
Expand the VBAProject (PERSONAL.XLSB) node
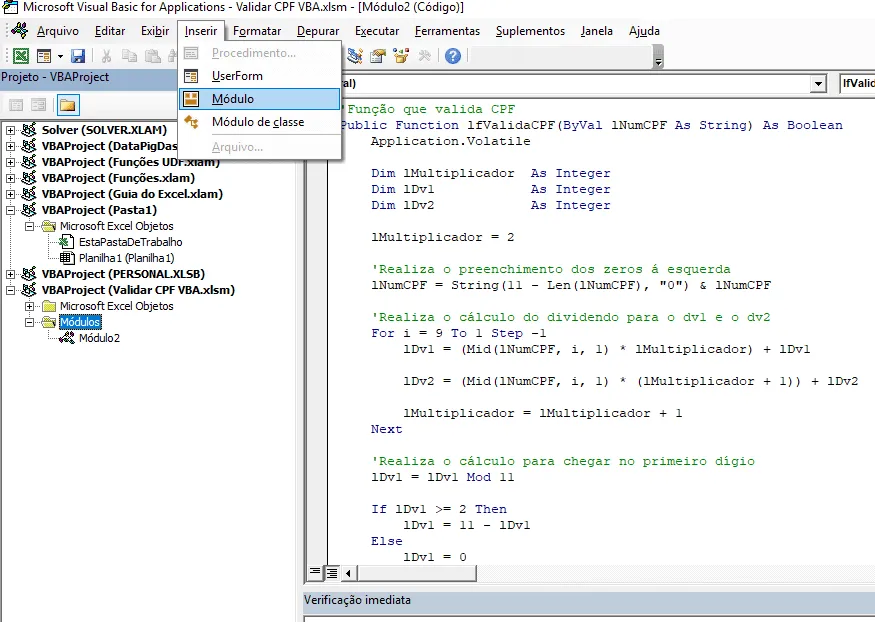point(11,274)
